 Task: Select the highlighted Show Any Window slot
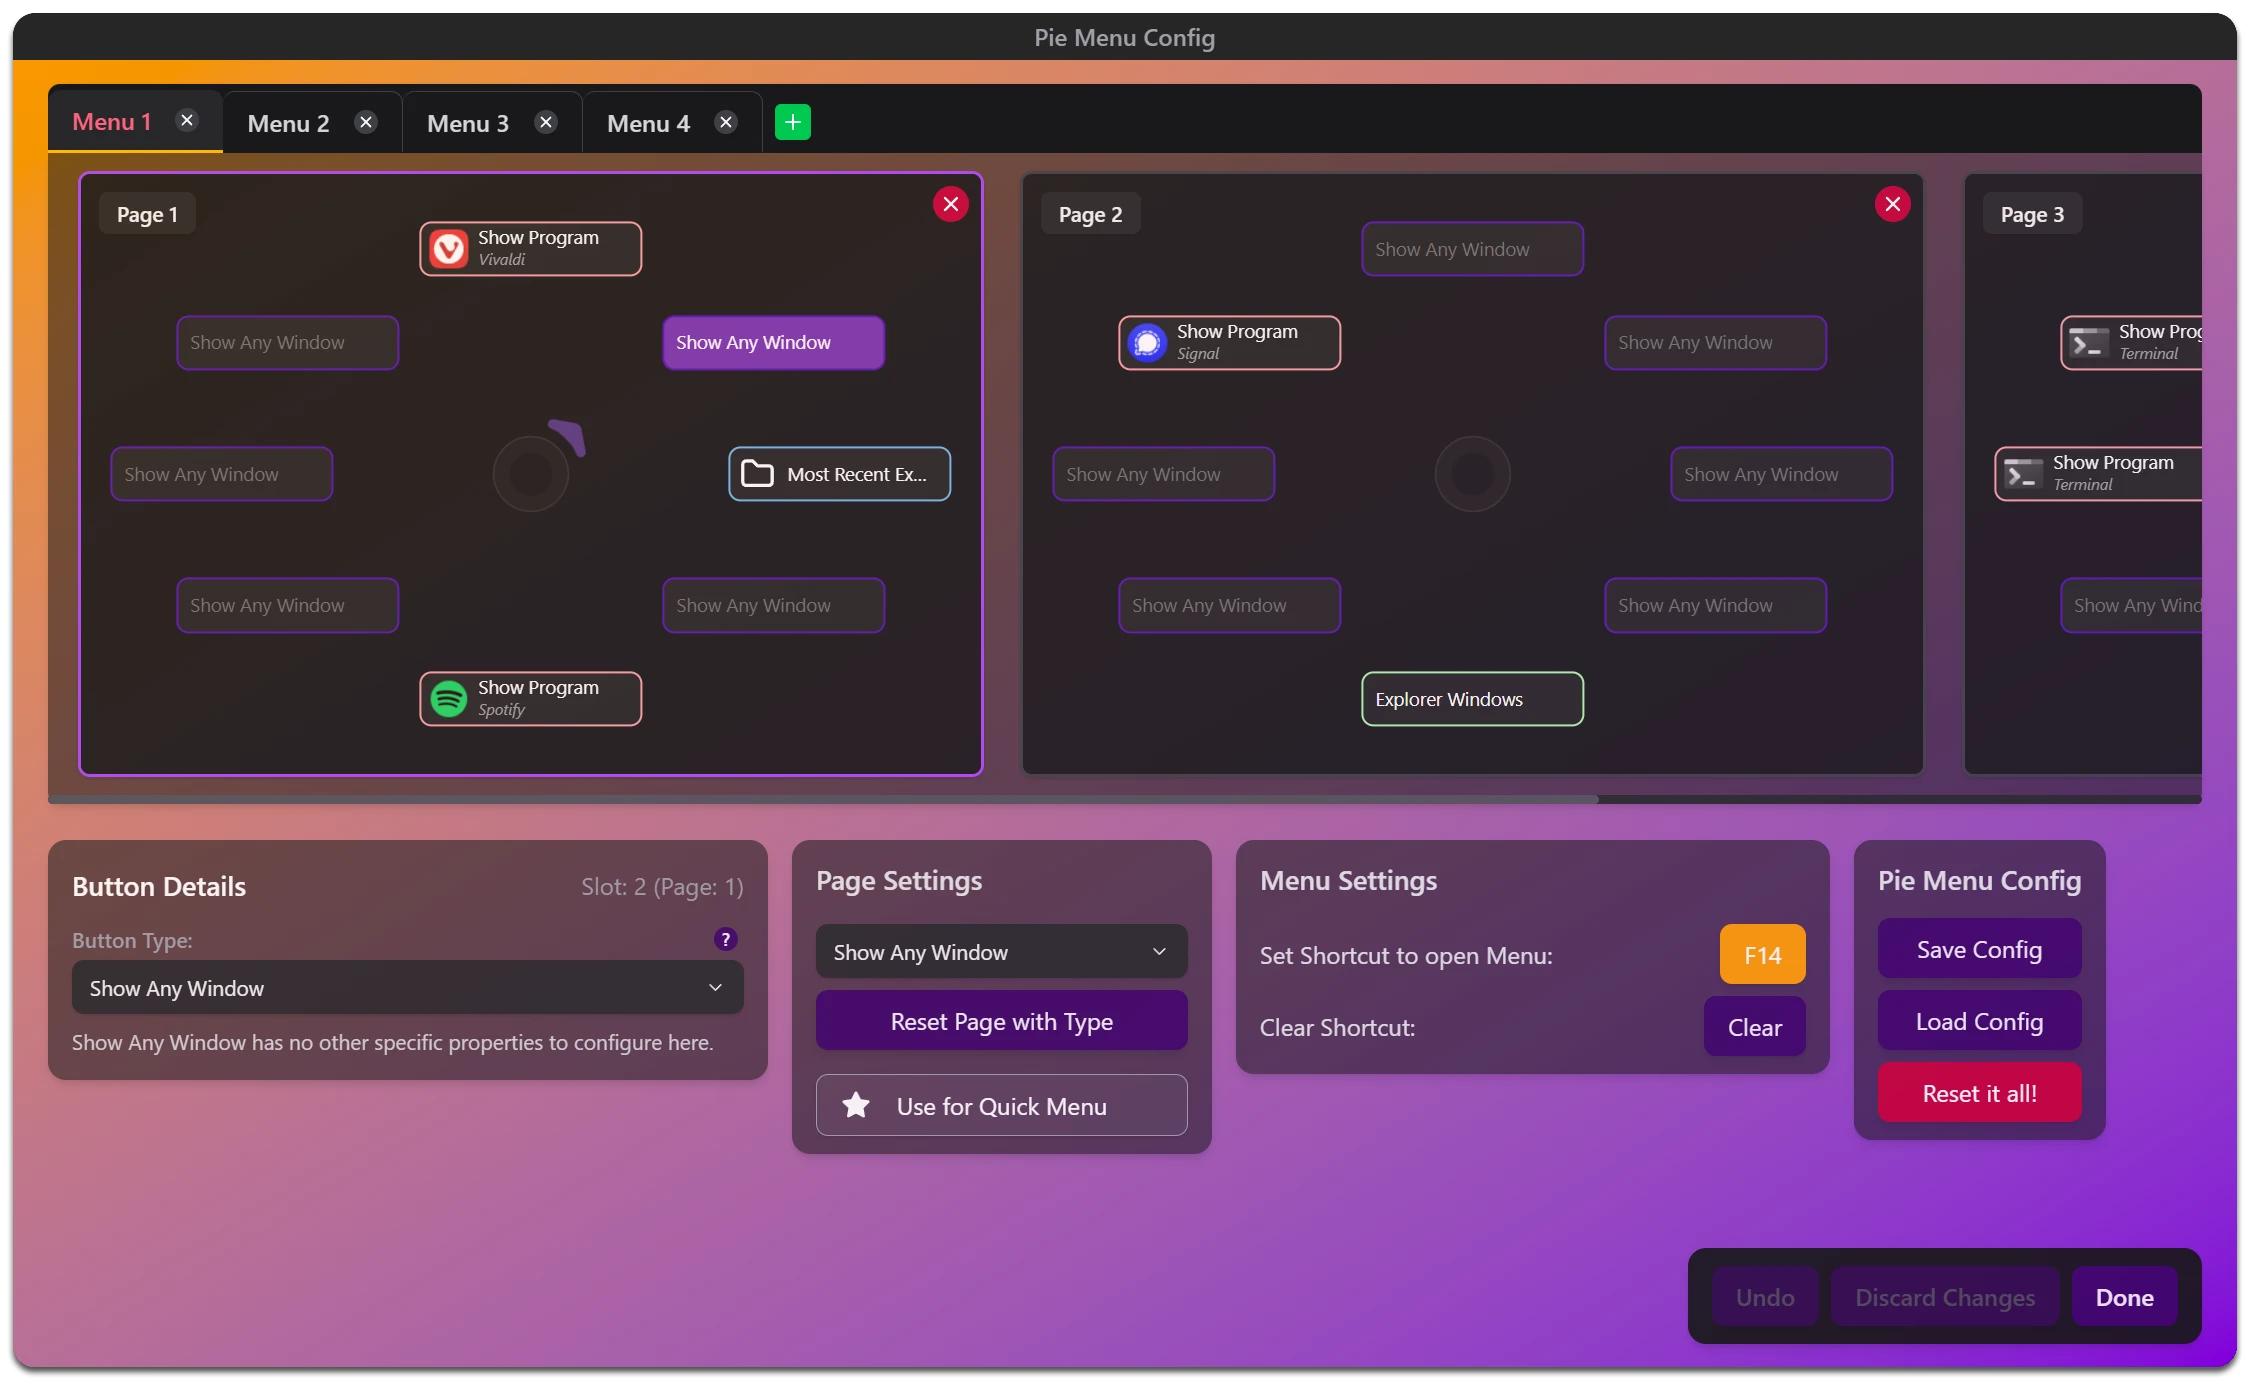773,343
